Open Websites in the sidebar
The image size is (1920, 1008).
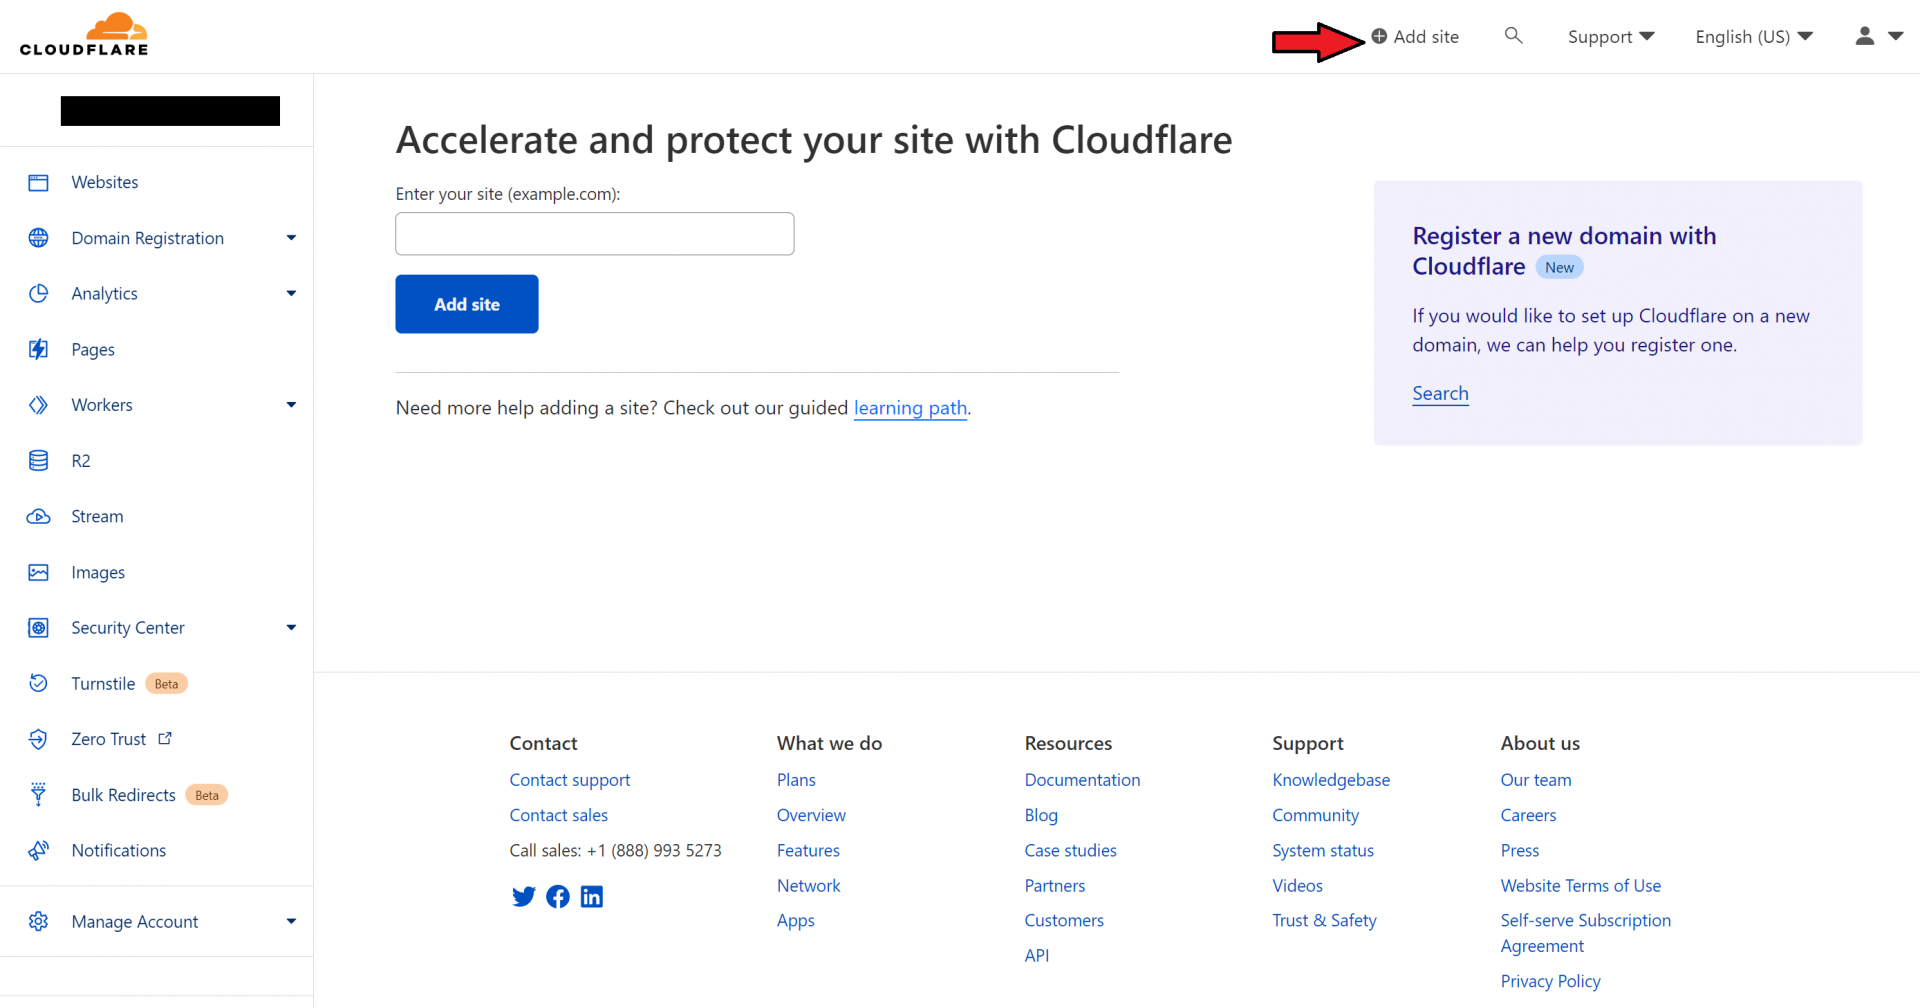105,182
